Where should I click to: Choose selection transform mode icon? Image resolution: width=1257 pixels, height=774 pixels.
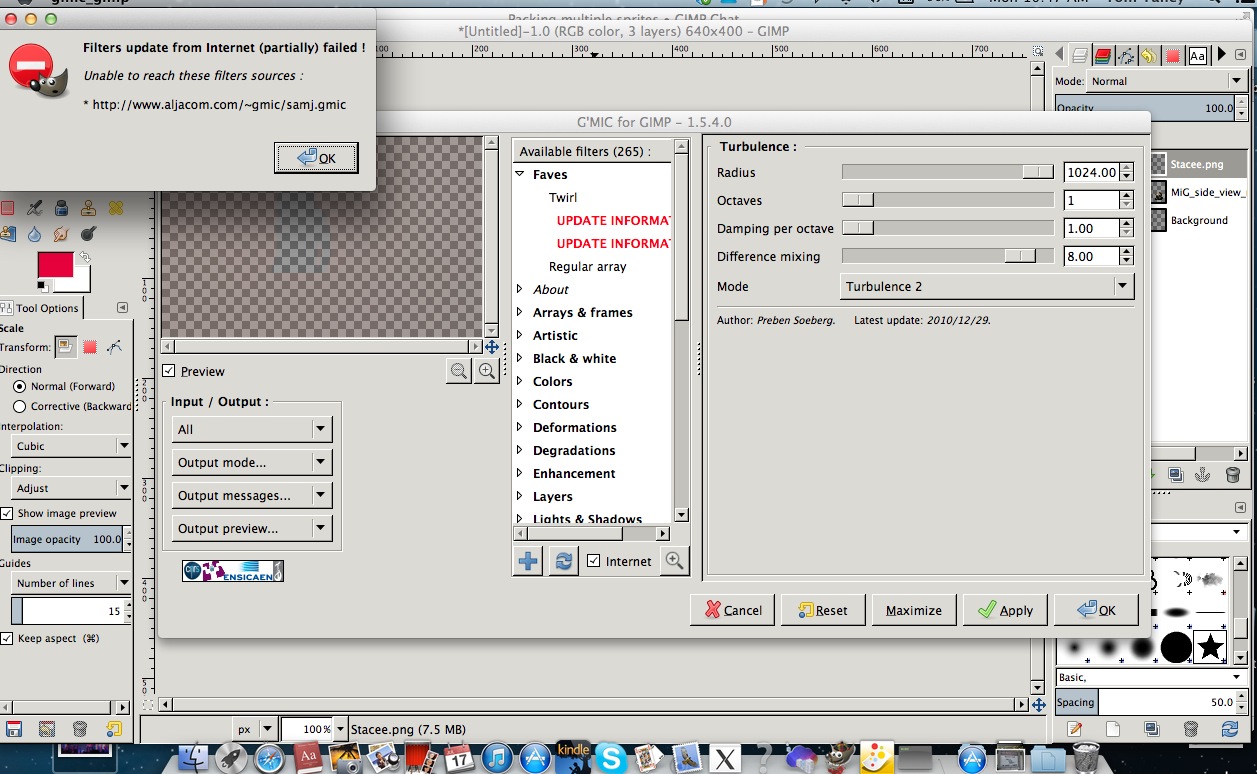[89, 347]
